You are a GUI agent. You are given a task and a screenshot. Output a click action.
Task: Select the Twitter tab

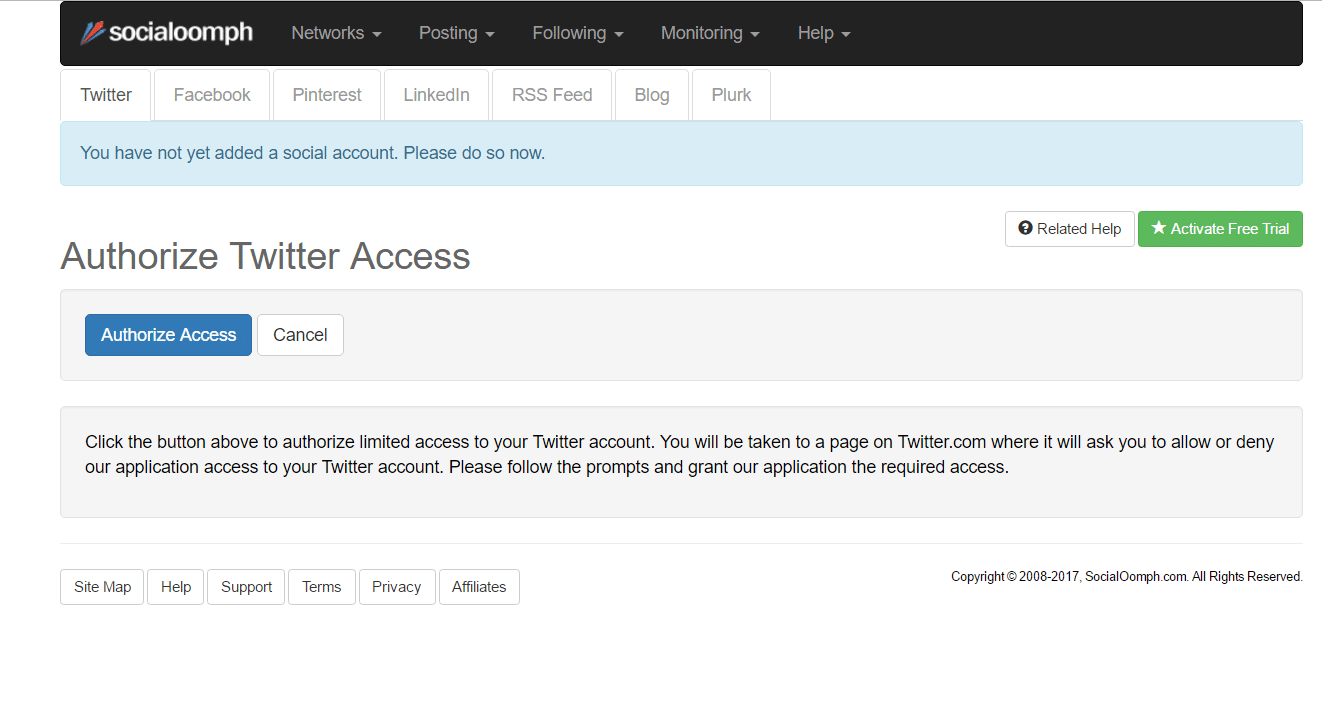(x=106, y=95)
